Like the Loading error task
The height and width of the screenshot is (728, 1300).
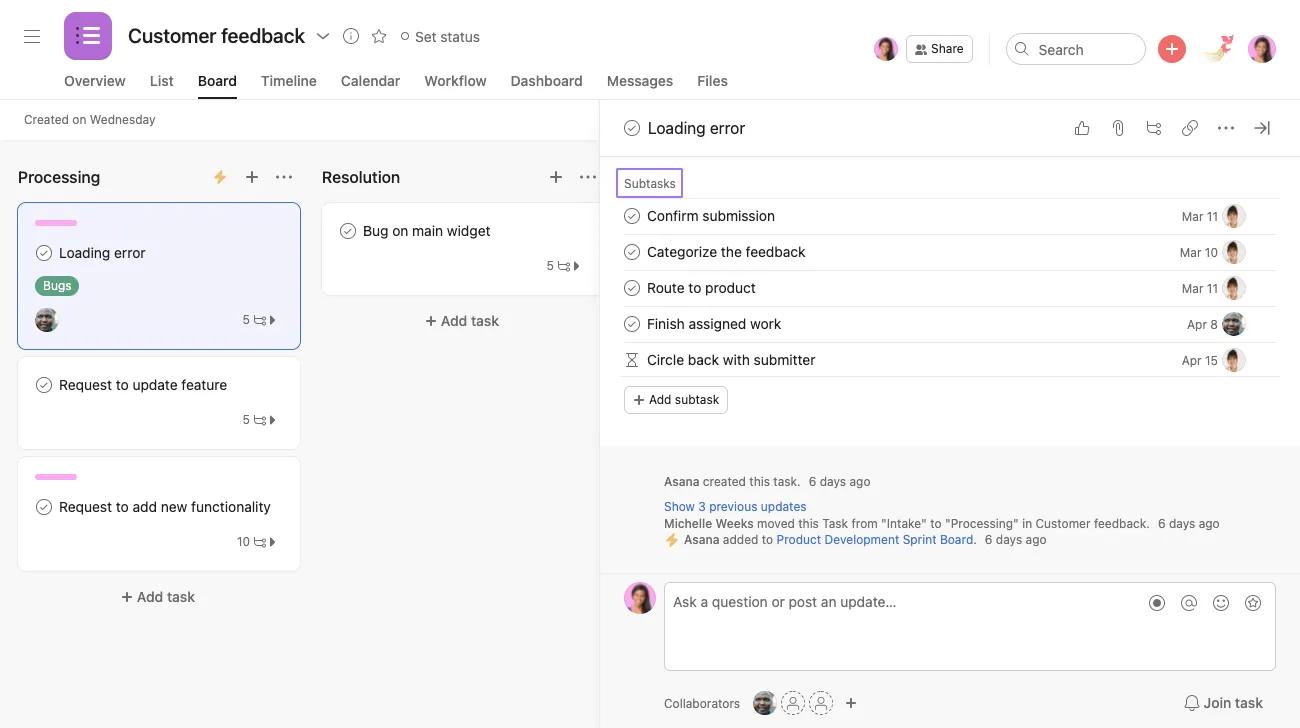tap(1082, 128)
